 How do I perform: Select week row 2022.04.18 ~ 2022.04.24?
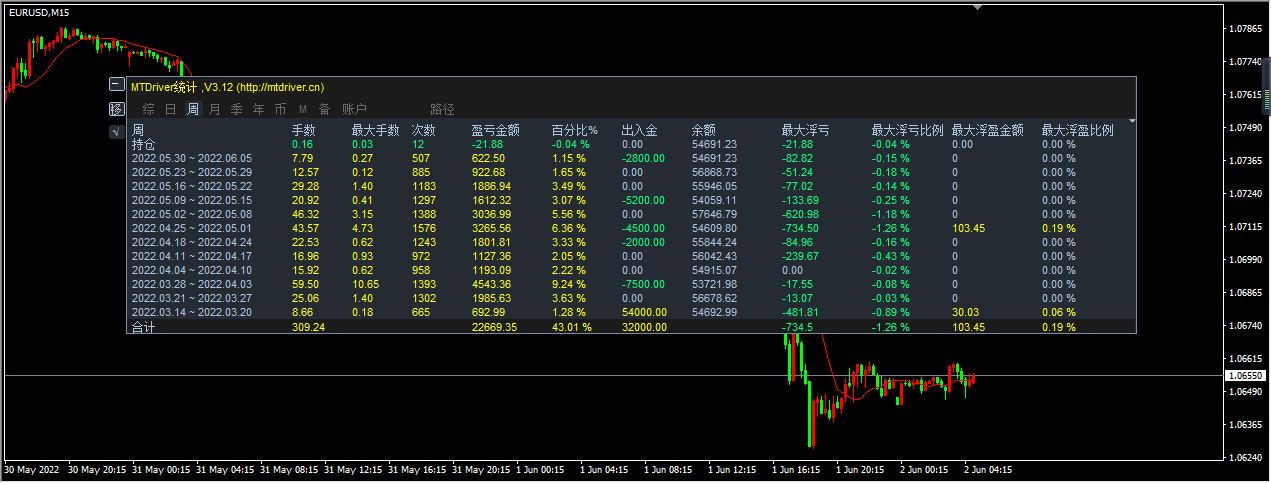pos(192,242)
